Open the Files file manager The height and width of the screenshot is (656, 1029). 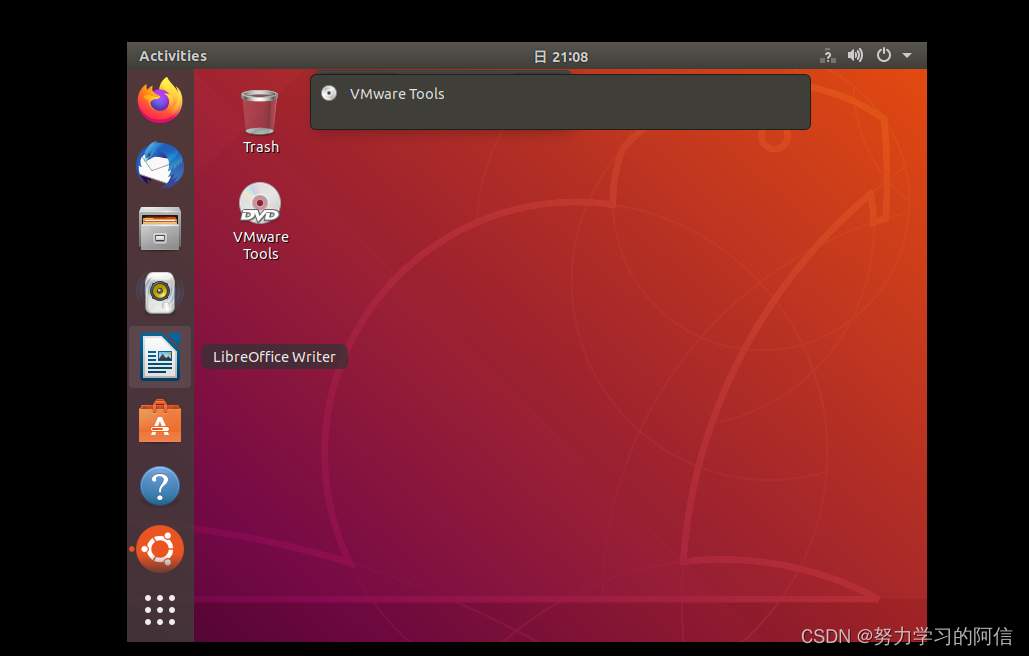click(x=160, y=229)
